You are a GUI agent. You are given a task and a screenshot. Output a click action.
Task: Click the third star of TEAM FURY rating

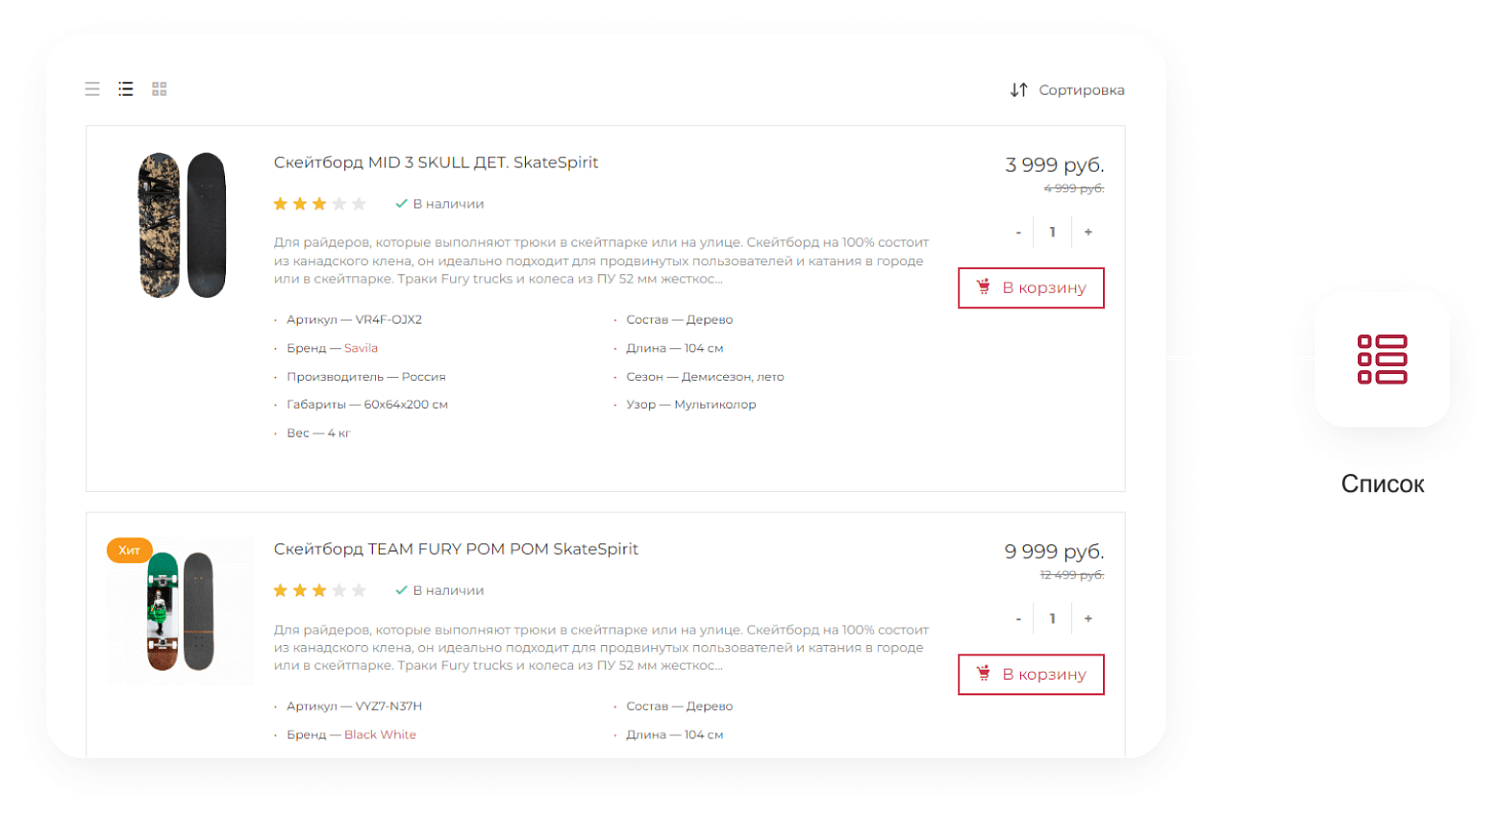click(319, 590)
